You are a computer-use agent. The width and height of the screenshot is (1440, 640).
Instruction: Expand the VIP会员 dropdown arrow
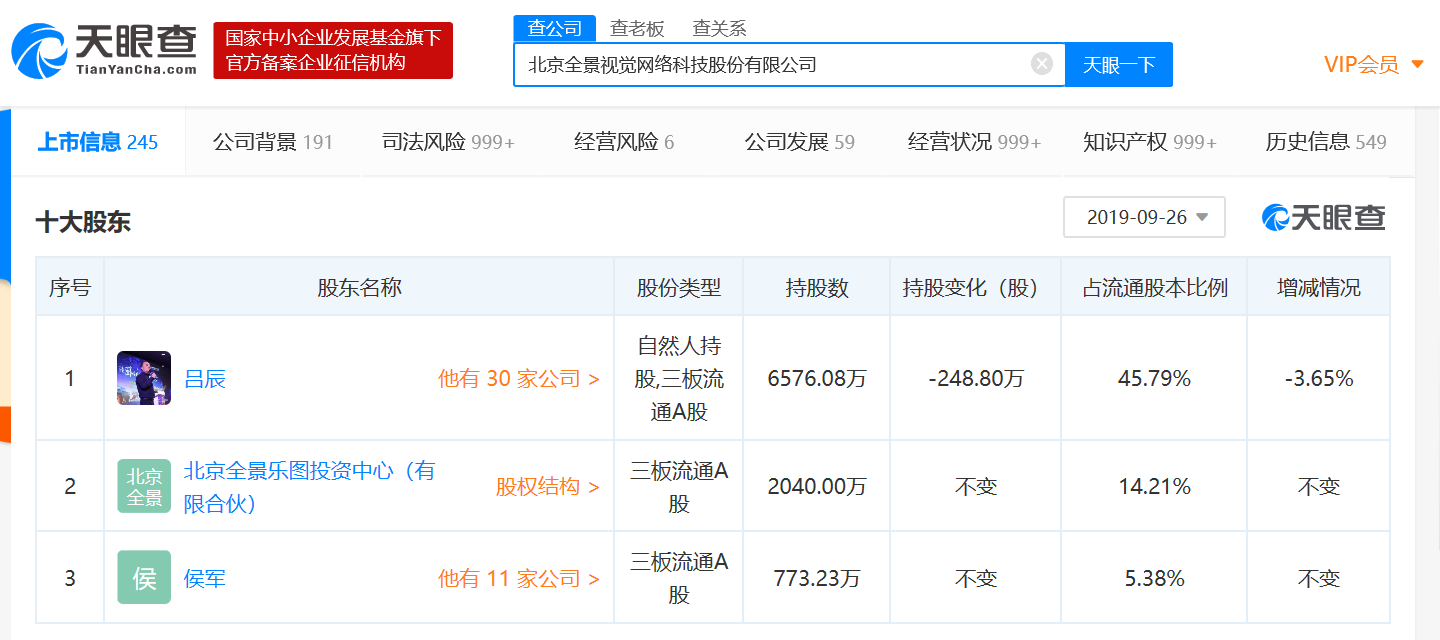click(x=1417, y=65)
